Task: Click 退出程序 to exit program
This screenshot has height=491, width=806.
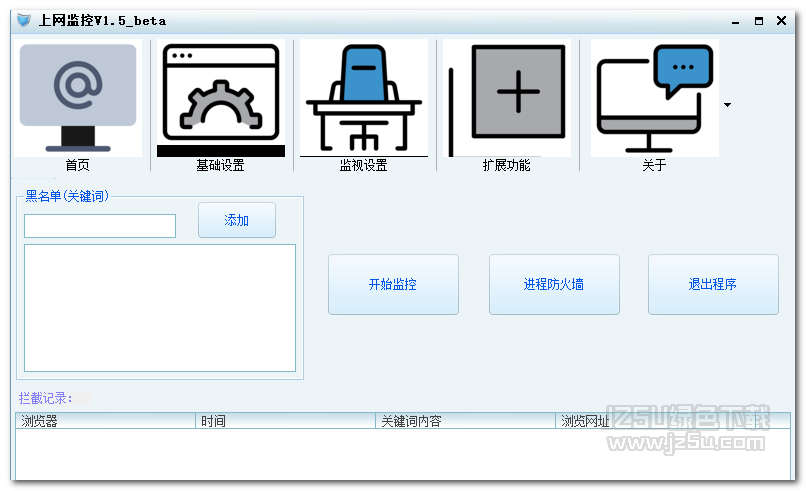Action: tap(713, 284)
